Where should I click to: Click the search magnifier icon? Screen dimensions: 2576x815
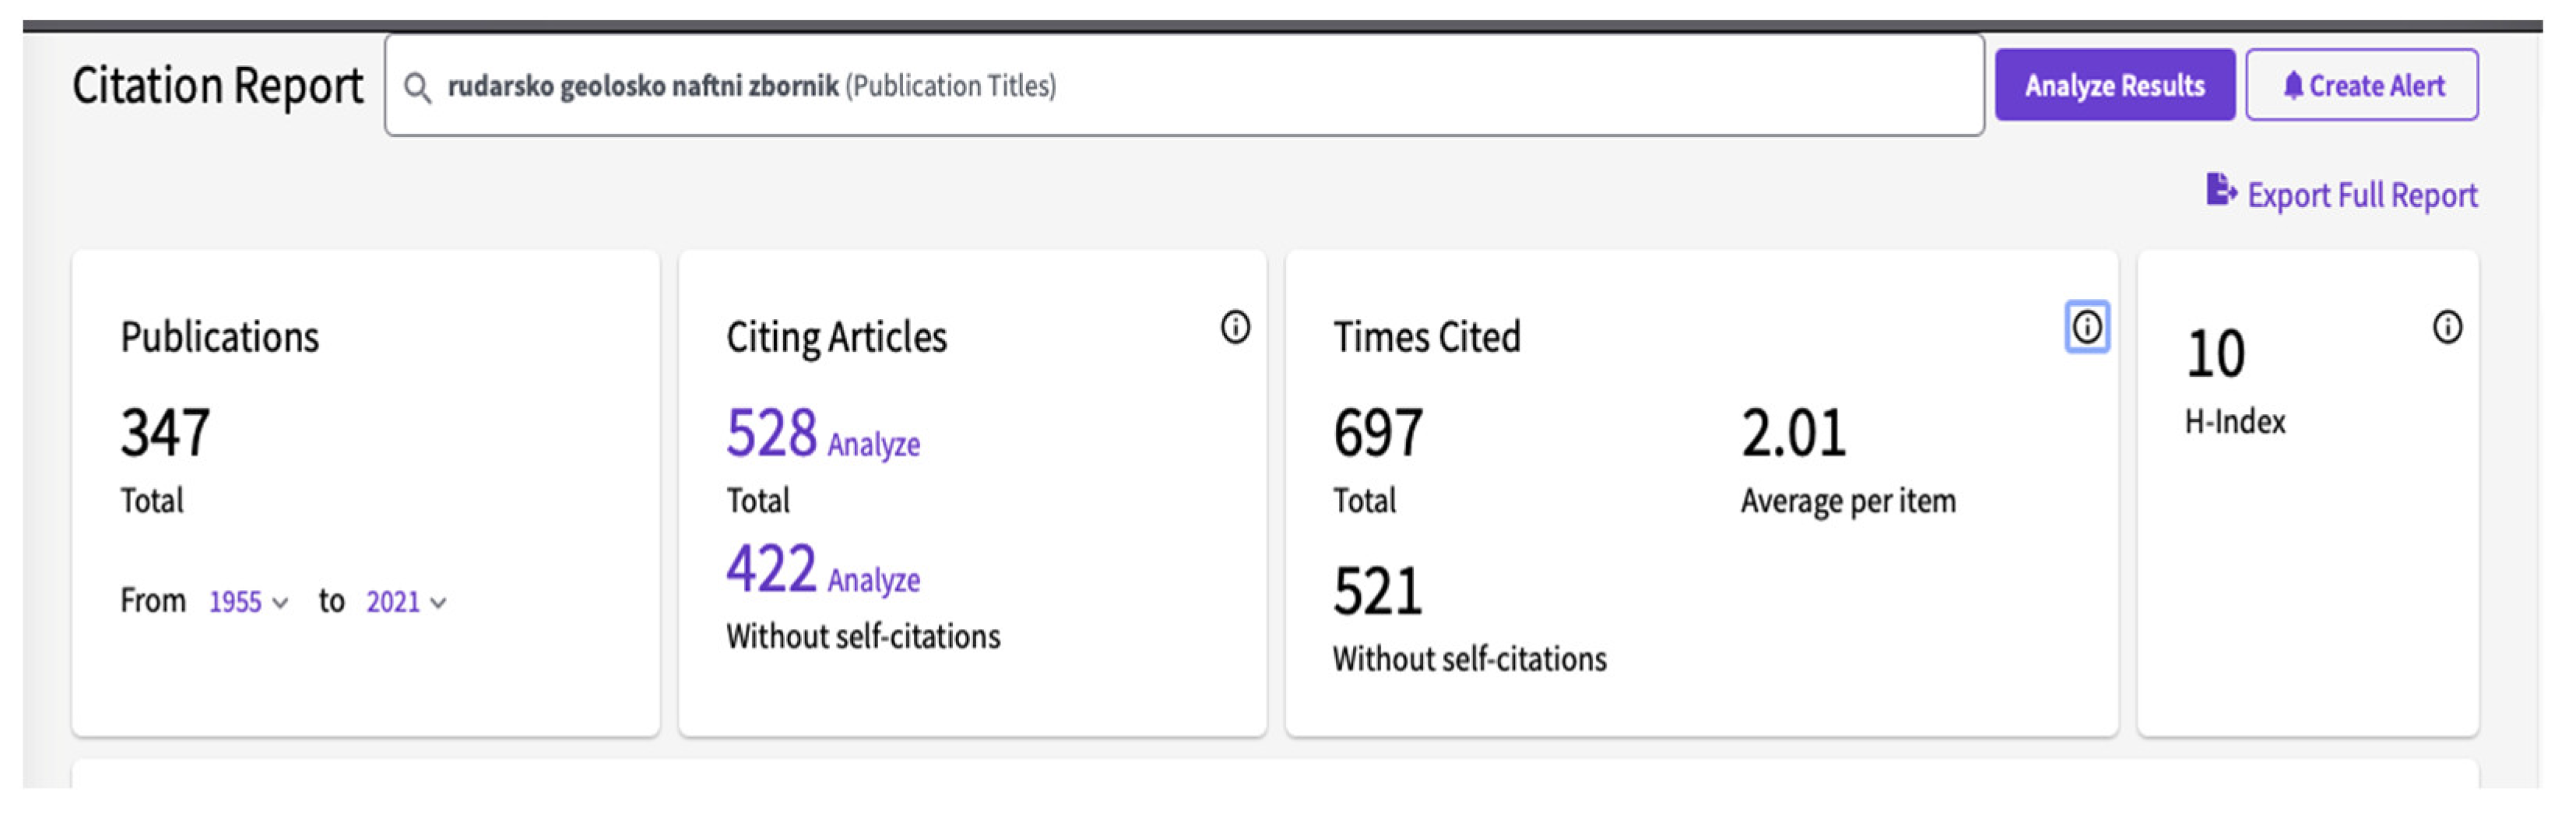click(417, 88)
